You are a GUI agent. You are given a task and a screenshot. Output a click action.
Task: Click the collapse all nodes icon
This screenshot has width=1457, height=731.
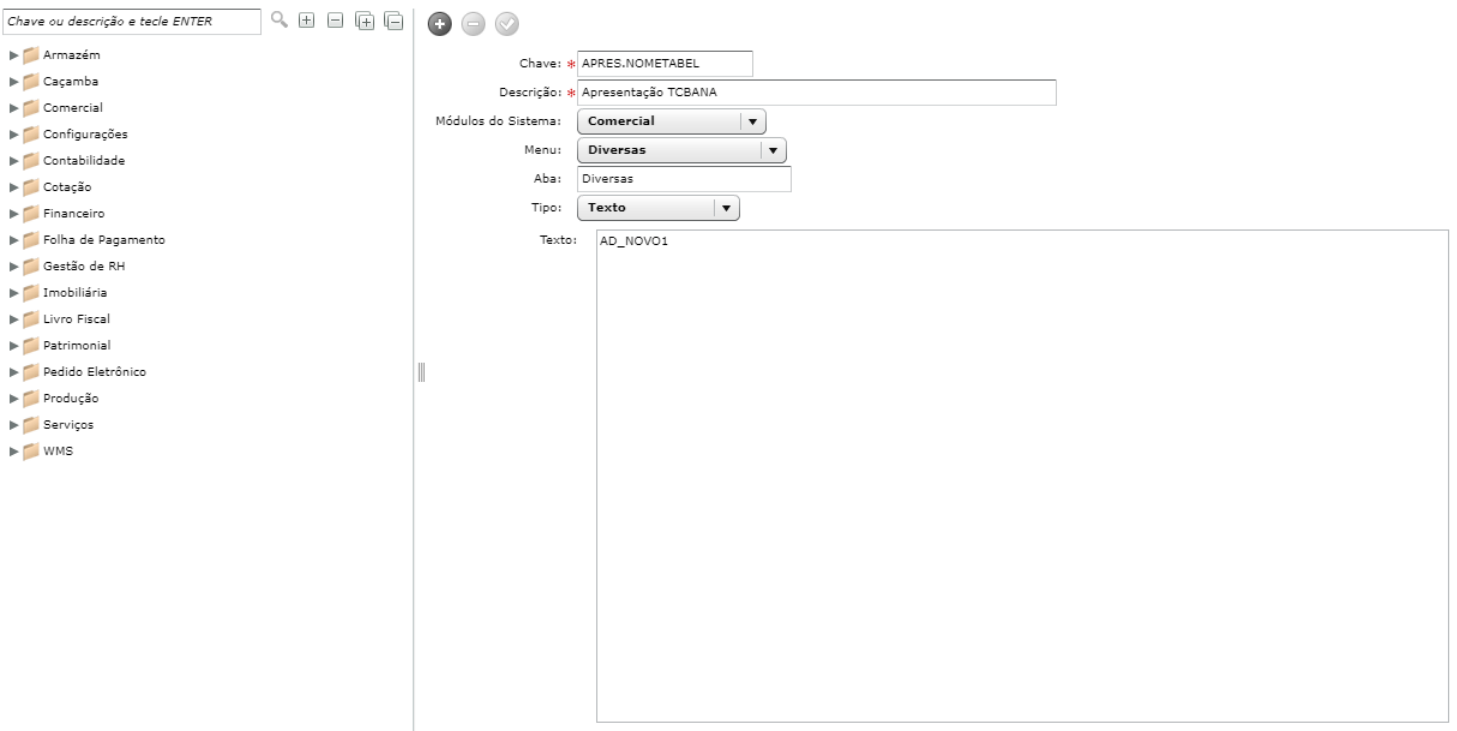pyautogui.click(x=393, y=21)
